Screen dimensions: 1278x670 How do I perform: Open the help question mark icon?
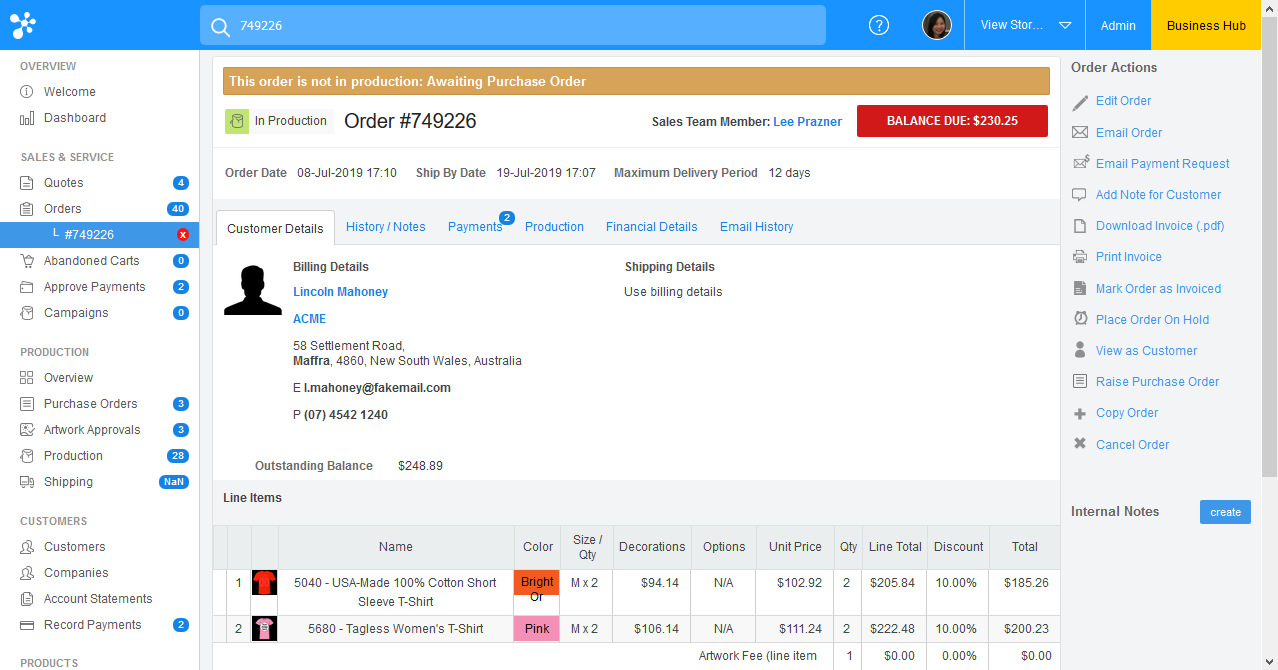pyautogui.click(x=878, y=25)
